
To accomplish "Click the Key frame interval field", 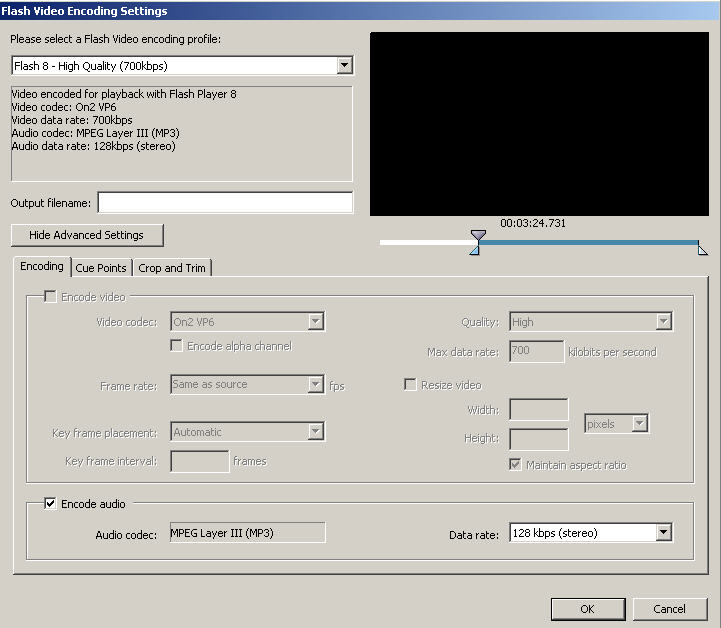I will pyautogui.click(x=200, y=461).
